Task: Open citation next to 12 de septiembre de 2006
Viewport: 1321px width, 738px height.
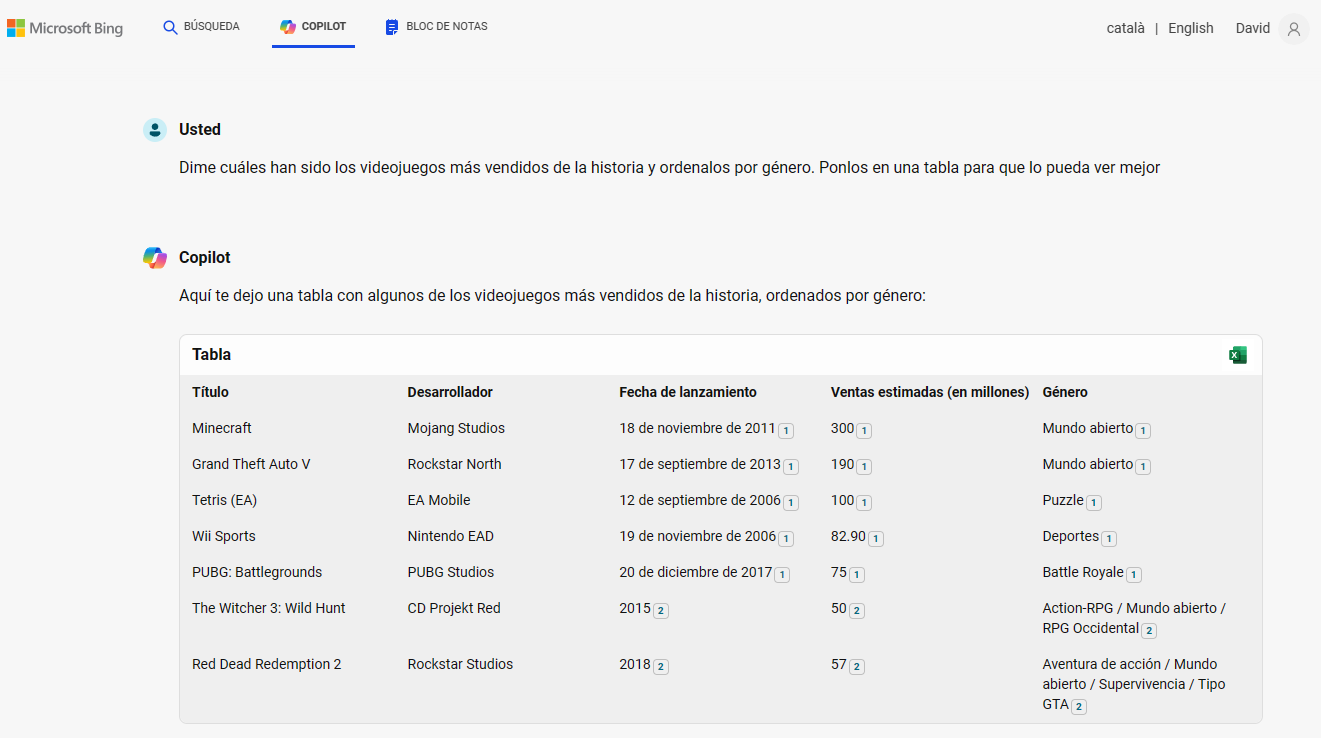Action: [x=791, y=502]
